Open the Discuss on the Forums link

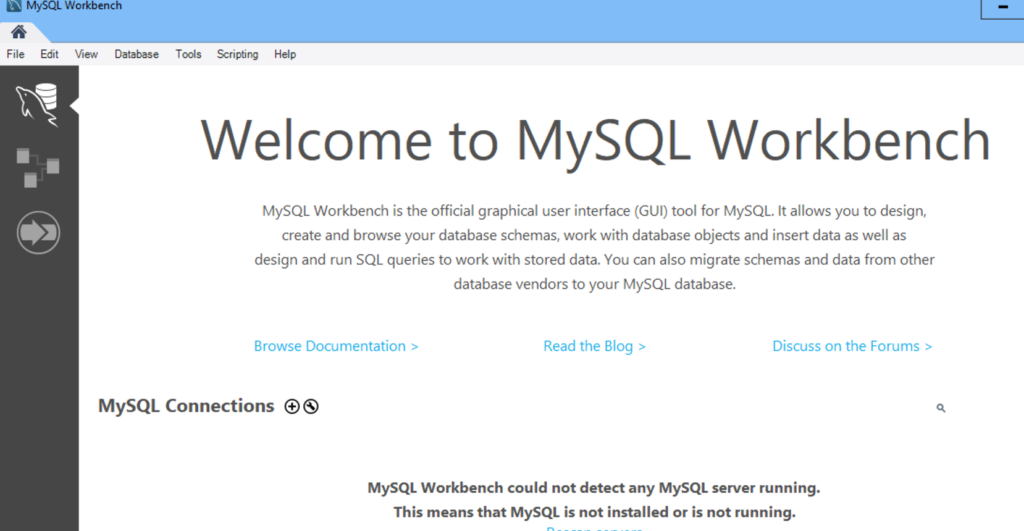click(x=852, y=346)
